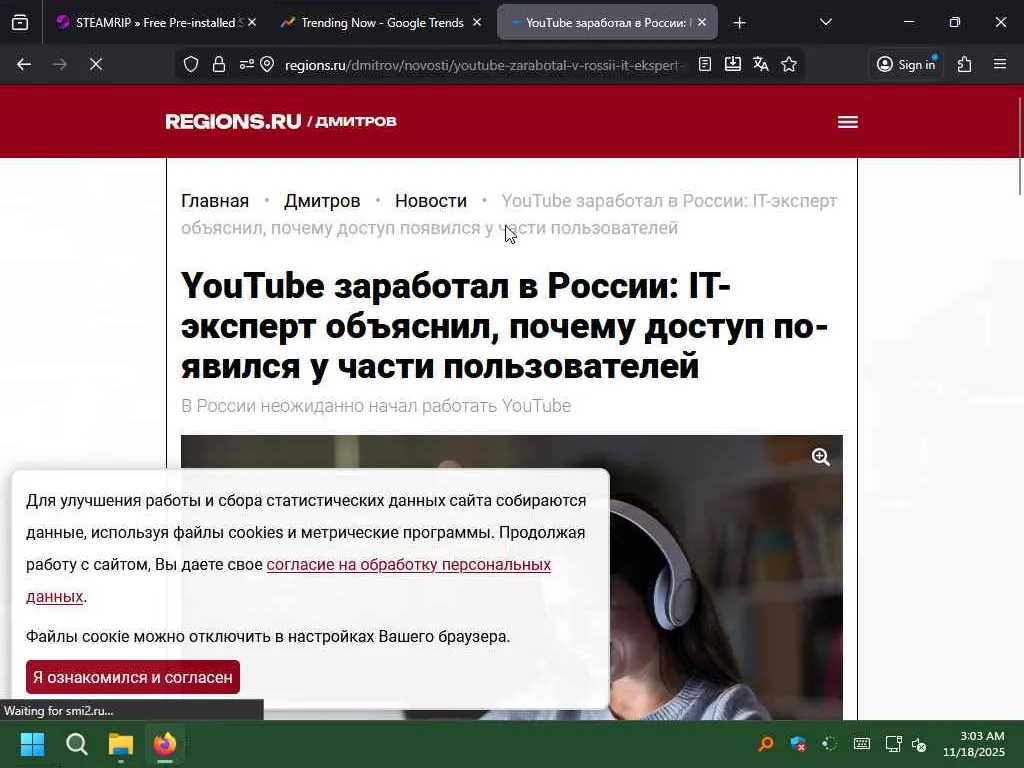Open Firefox application menu
1024x768 pixels.
pyautogui.click(x=1000, y=64)
